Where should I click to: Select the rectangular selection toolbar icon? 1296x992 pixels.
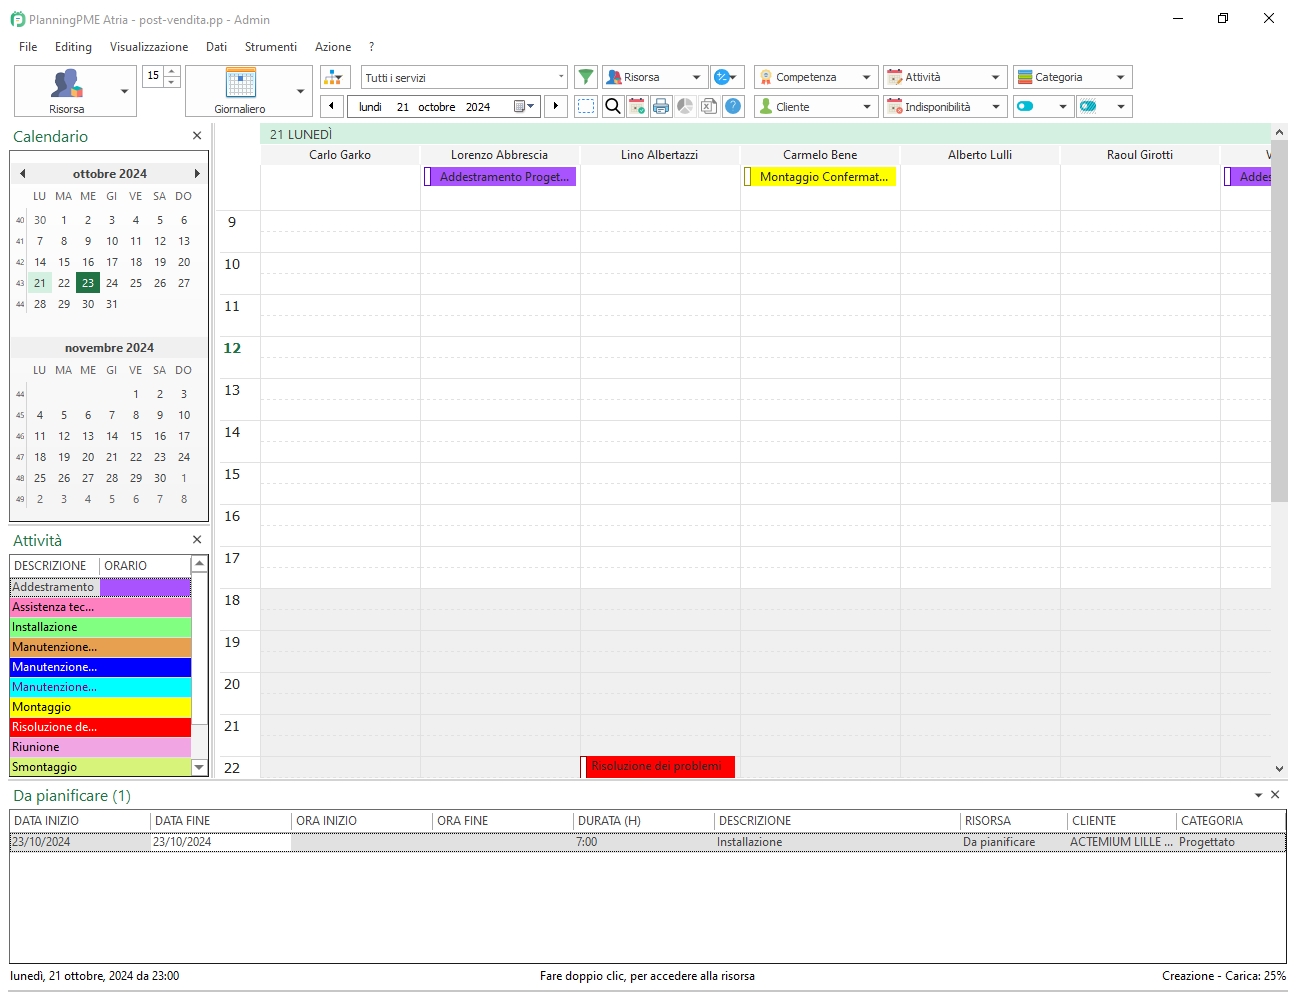(x=586, y=106)
